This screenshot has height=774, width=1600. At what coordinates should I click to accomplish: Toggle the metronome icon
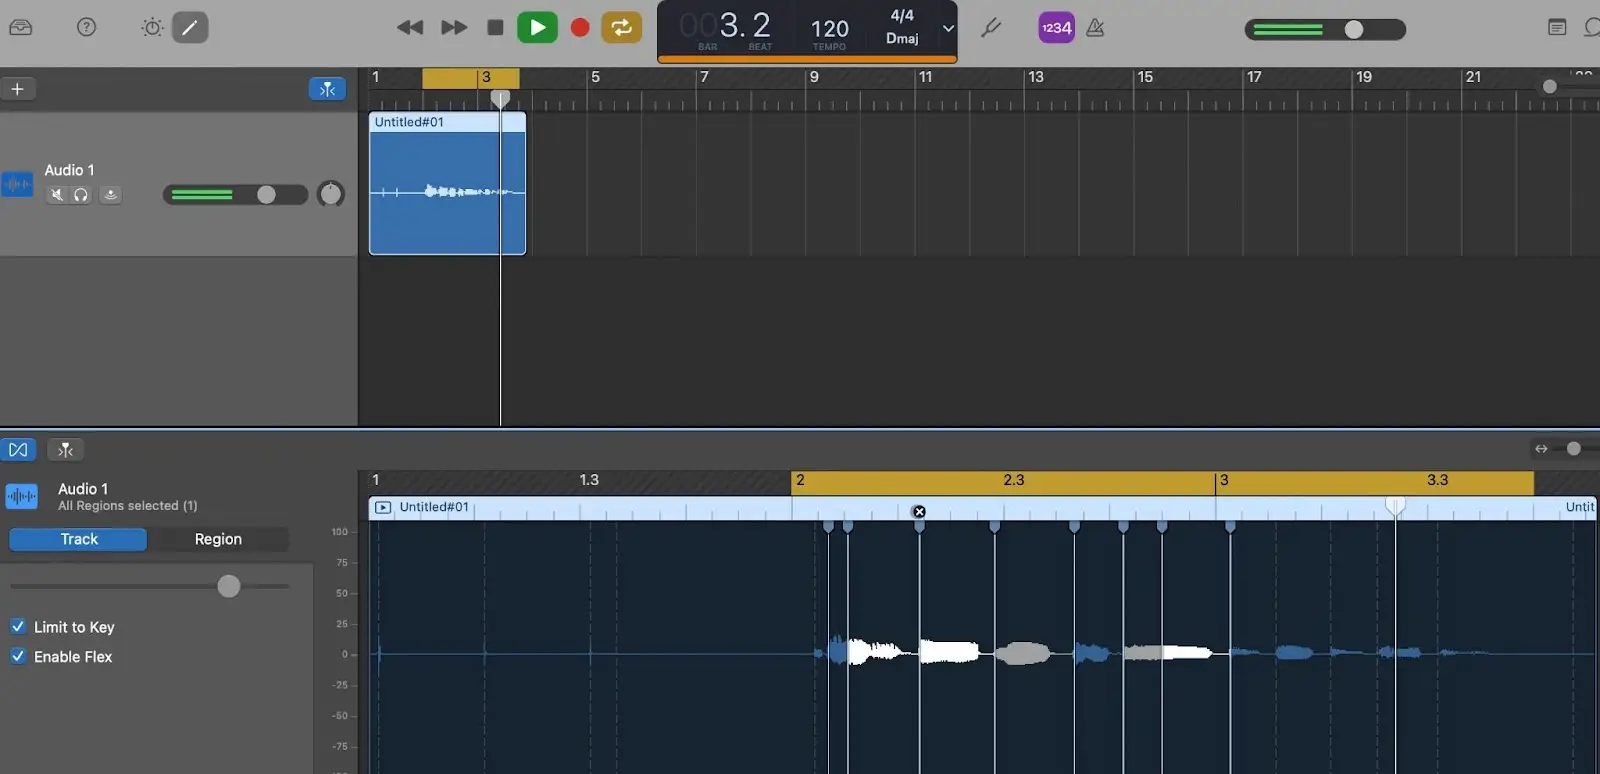[x=1095, y=28]
